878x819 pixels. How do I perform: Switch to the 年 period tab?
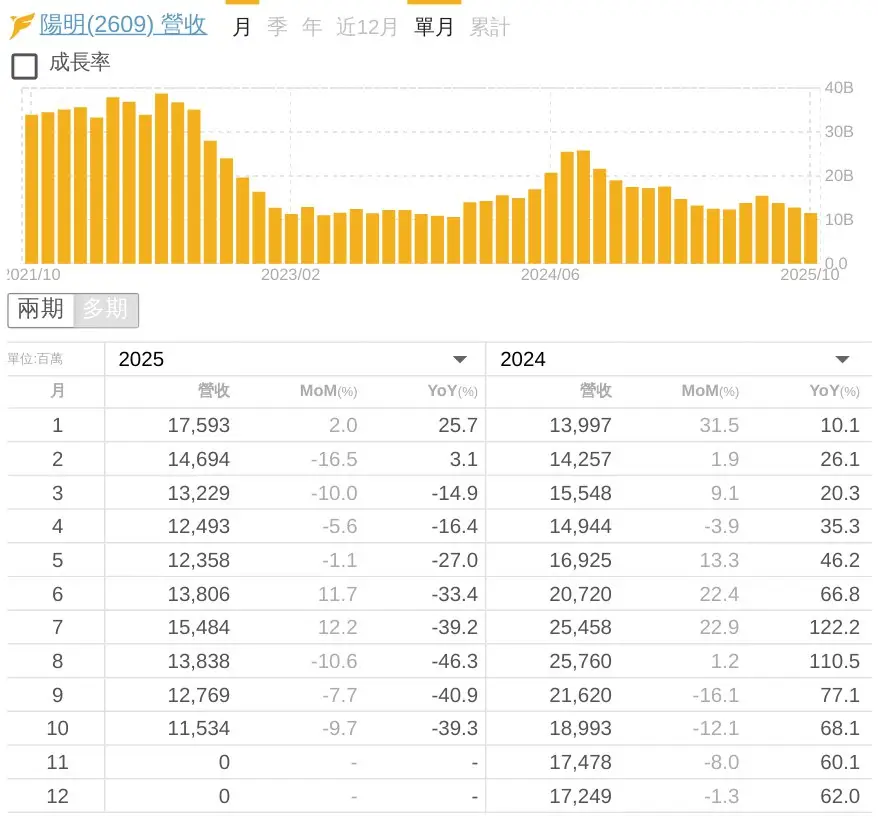pos(312,27)
